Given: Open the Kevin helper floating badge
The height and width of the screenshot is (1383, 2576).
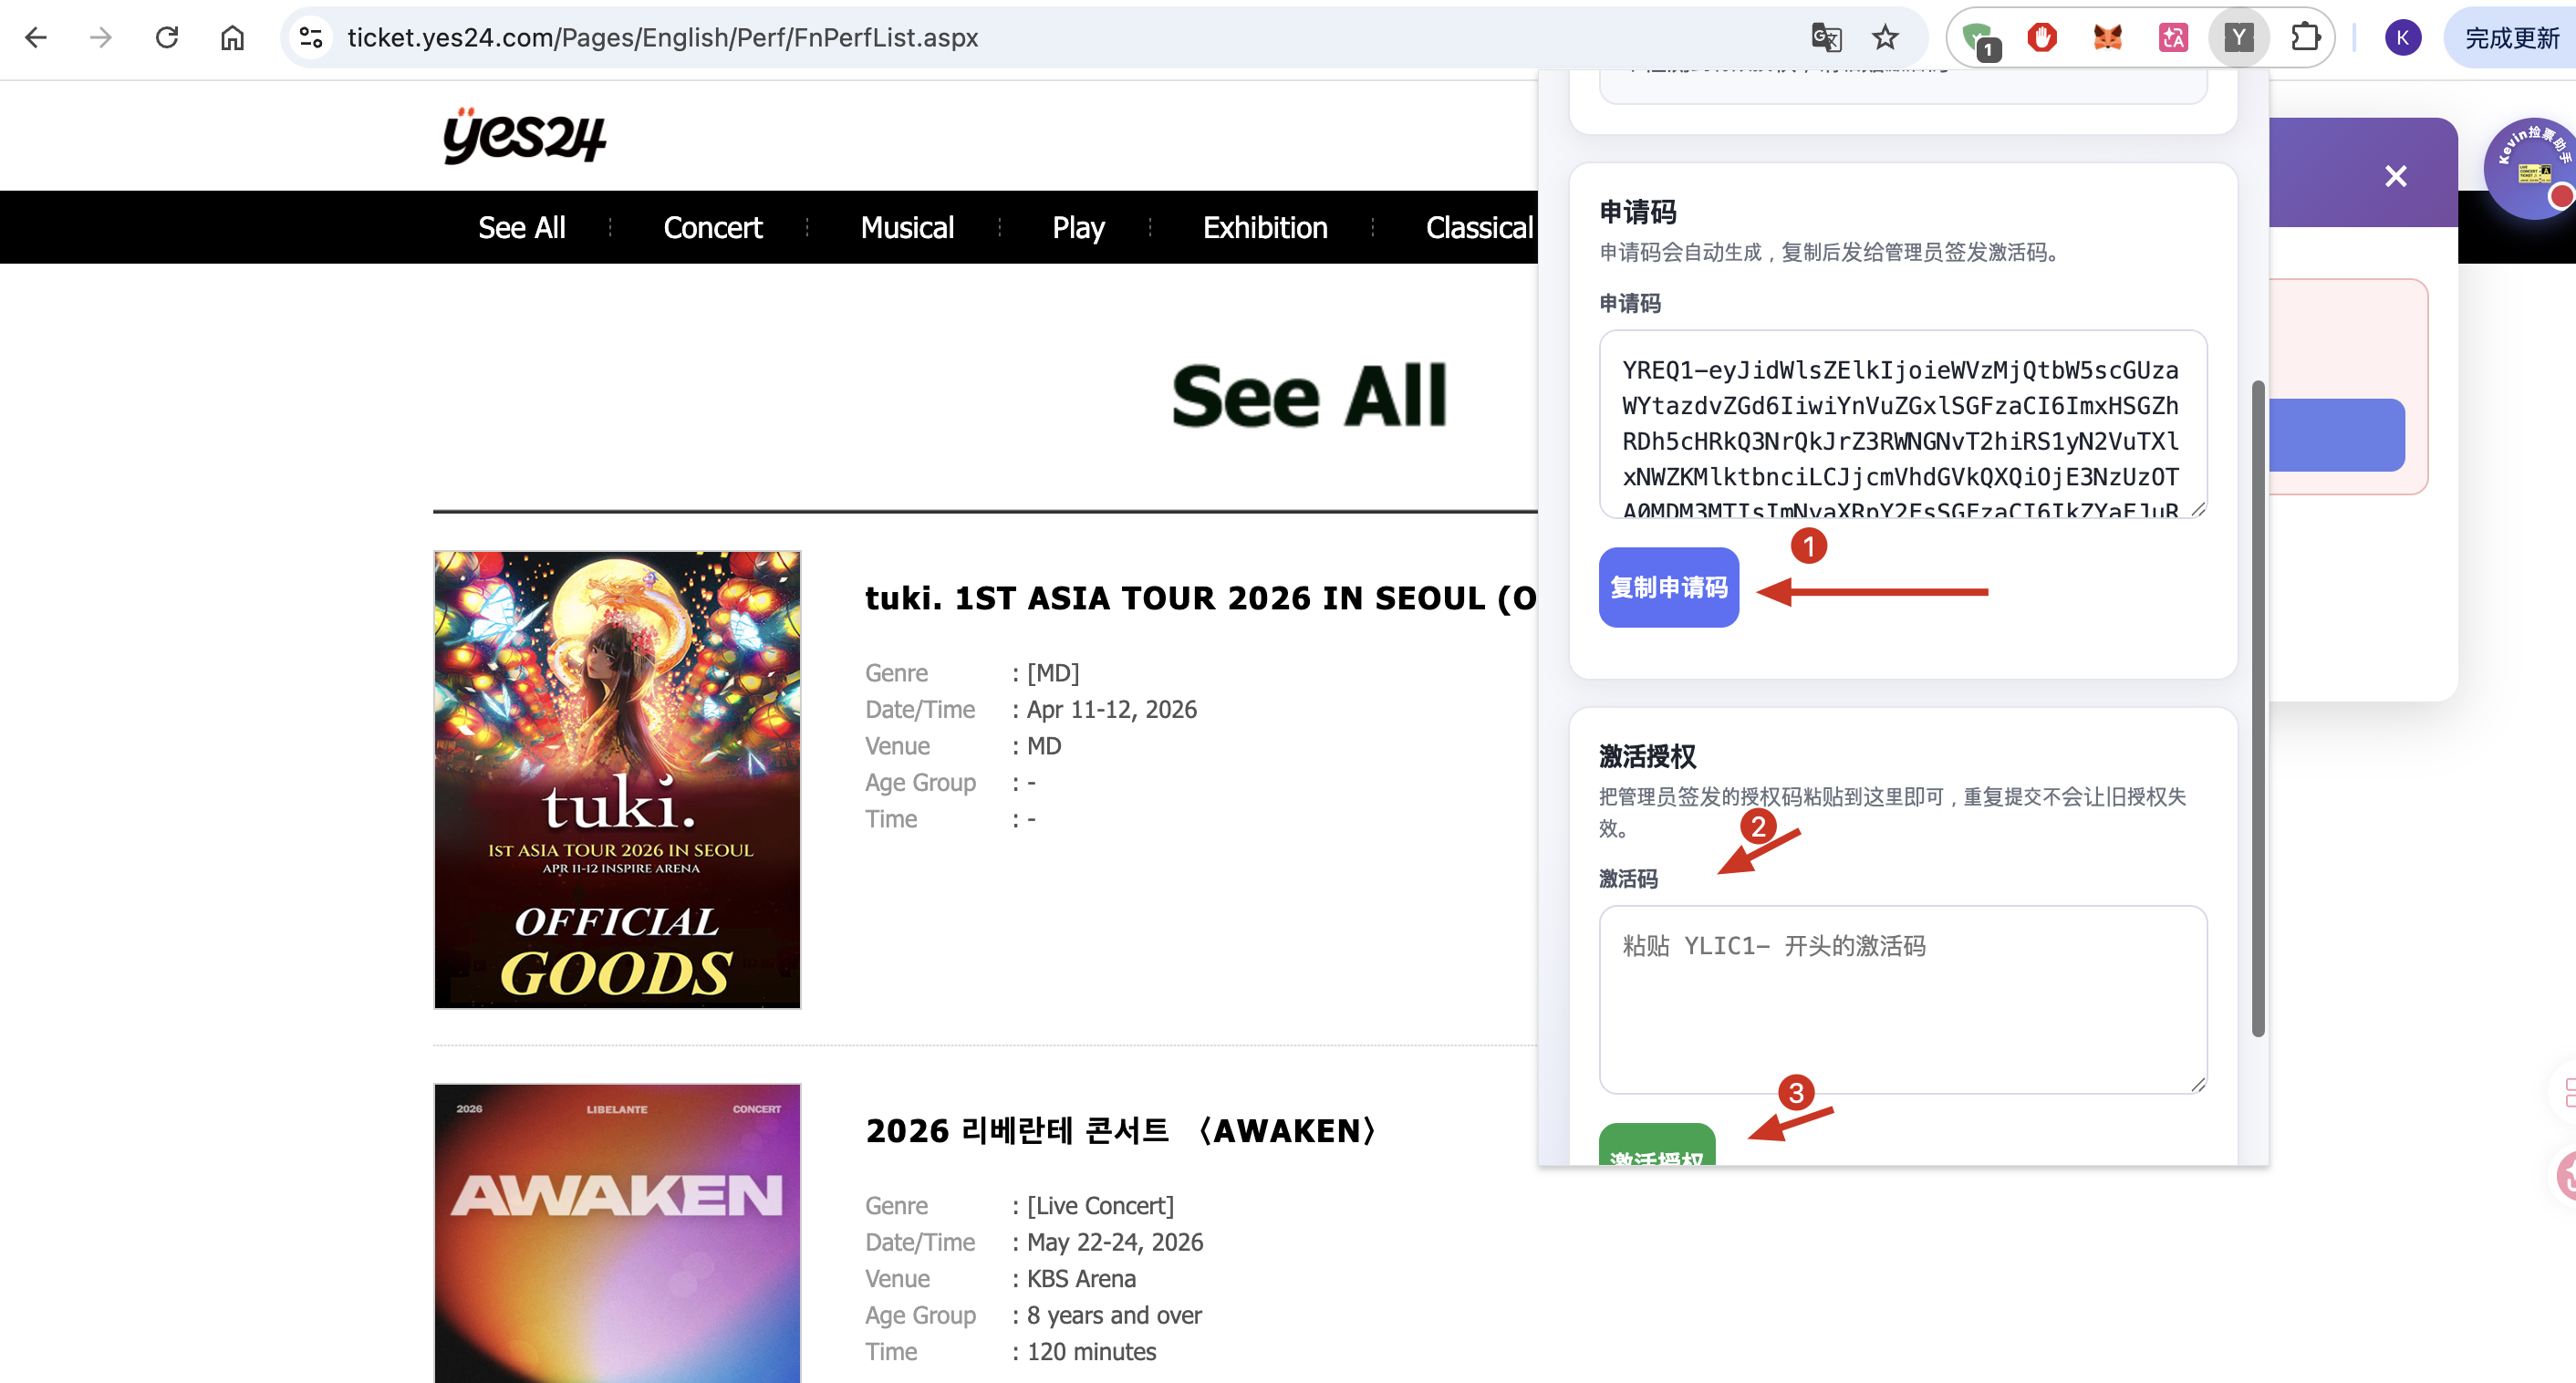Looking at the screenshot, I should tap(2530, 168).
